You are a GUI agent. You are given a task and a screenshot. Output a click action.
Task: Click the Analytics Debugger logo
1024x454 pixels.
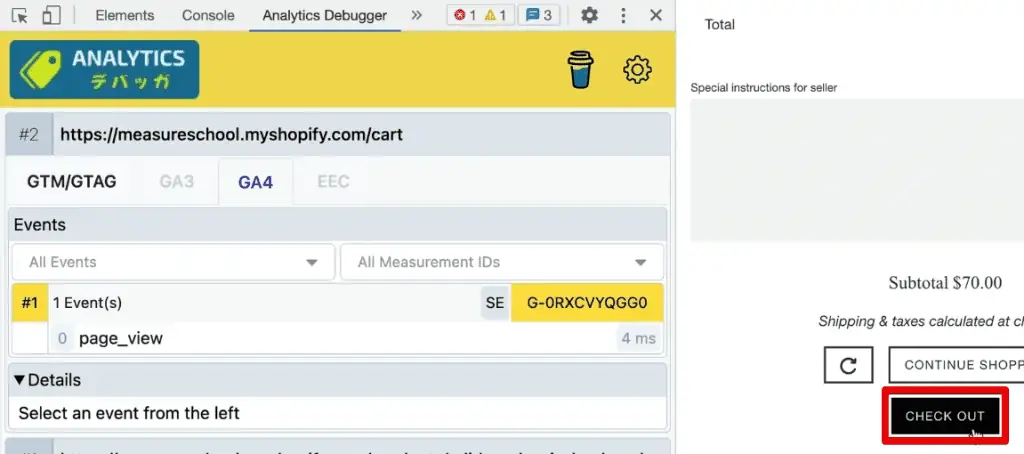pyautogui.click(x=105, y=70)
